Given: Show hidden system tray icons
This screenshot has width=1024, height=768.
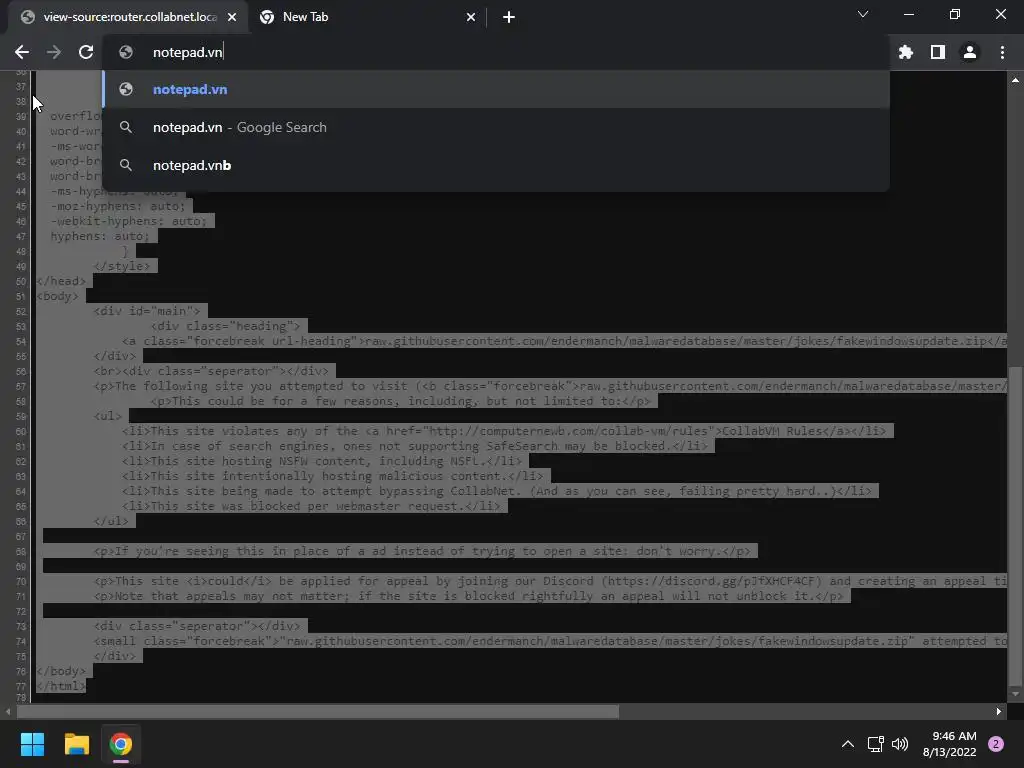Looking at the screenshot, I should (x=848, y=744).
